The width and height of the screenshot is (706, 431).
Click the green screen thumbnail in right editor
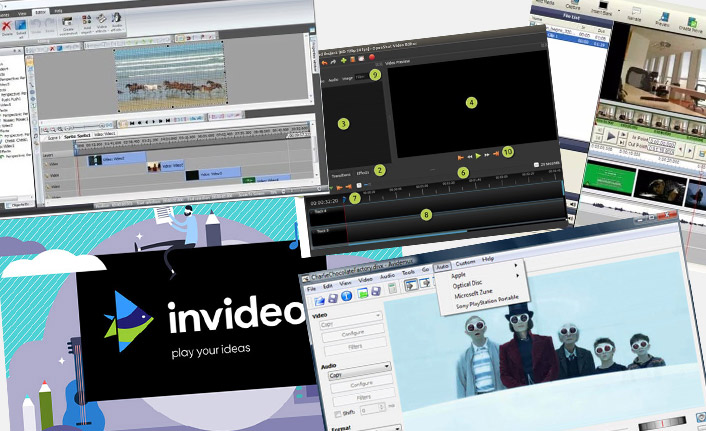(607, 179)
